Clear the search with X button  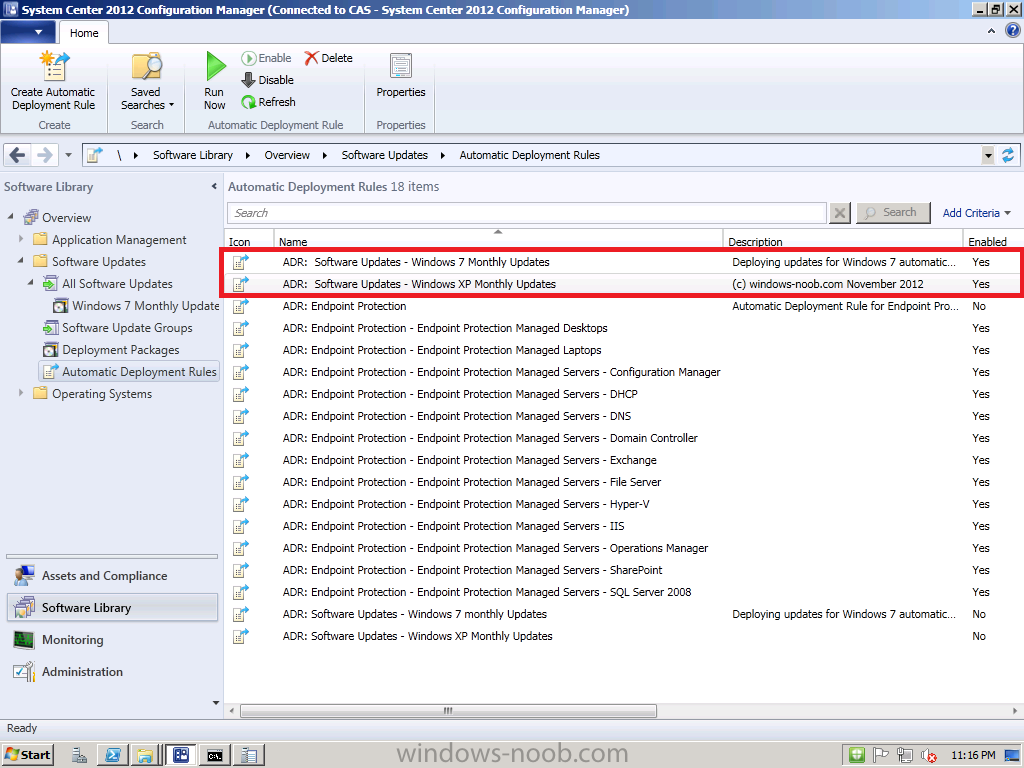840,213
